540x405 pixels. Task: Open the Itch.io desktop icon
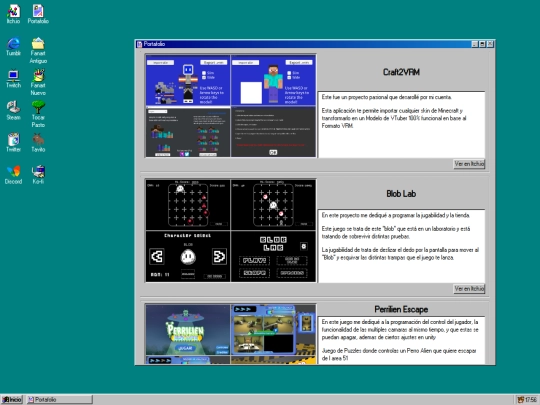tap(13, 14)
